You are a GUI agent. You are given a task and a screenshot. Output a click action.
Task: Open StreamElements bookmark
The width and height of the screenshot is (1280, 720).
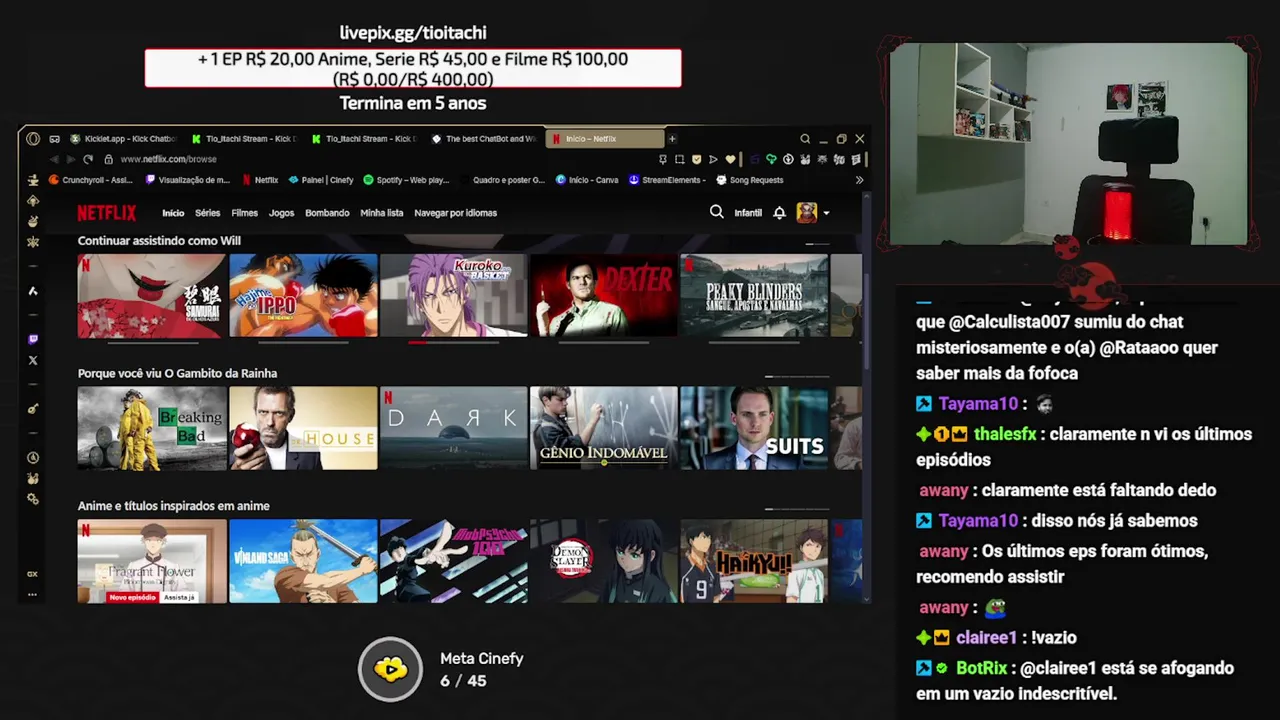tap(667, 180)
